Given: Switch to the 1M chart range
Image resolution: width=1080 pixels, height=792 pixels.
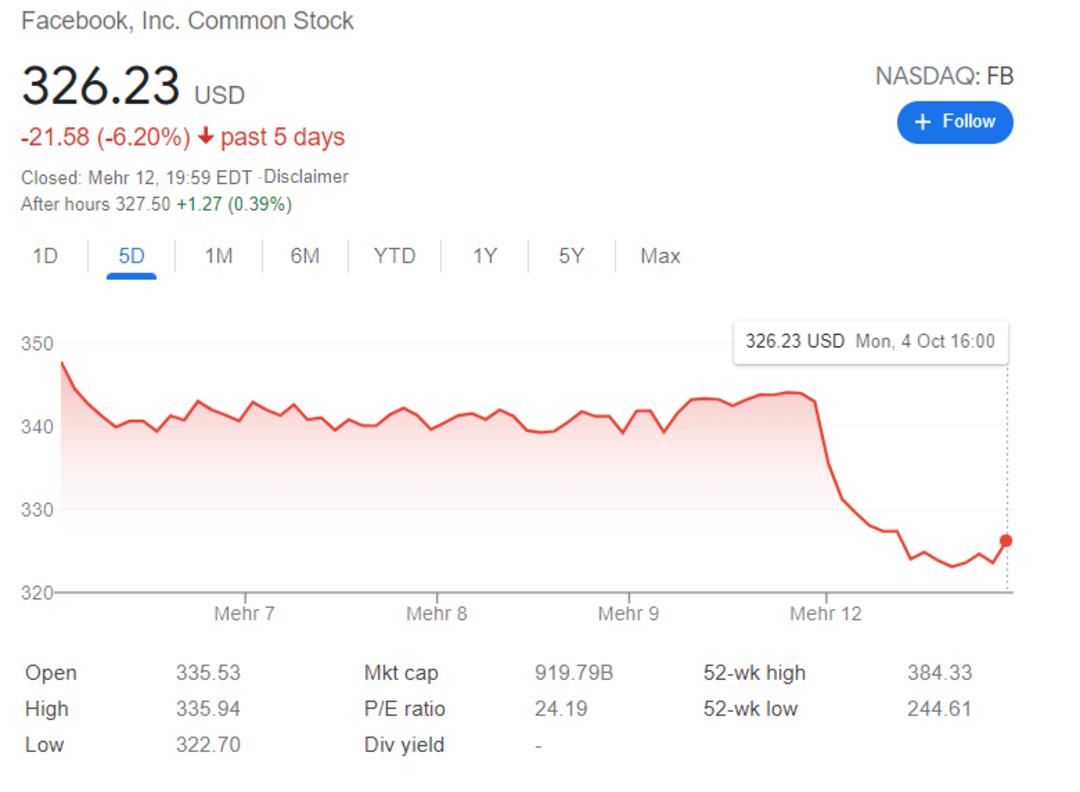Looking at the screenshot, I should 218,256.
